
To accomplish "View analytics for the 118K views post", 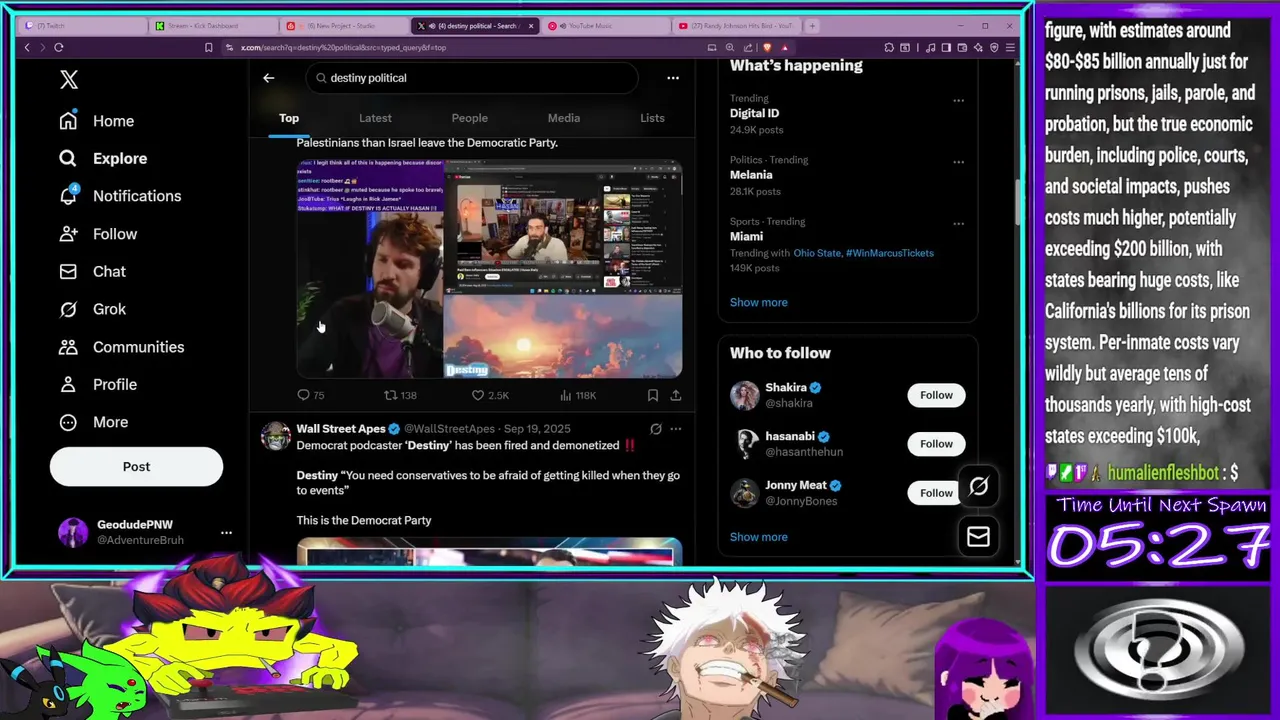I will tap(578, 395).
